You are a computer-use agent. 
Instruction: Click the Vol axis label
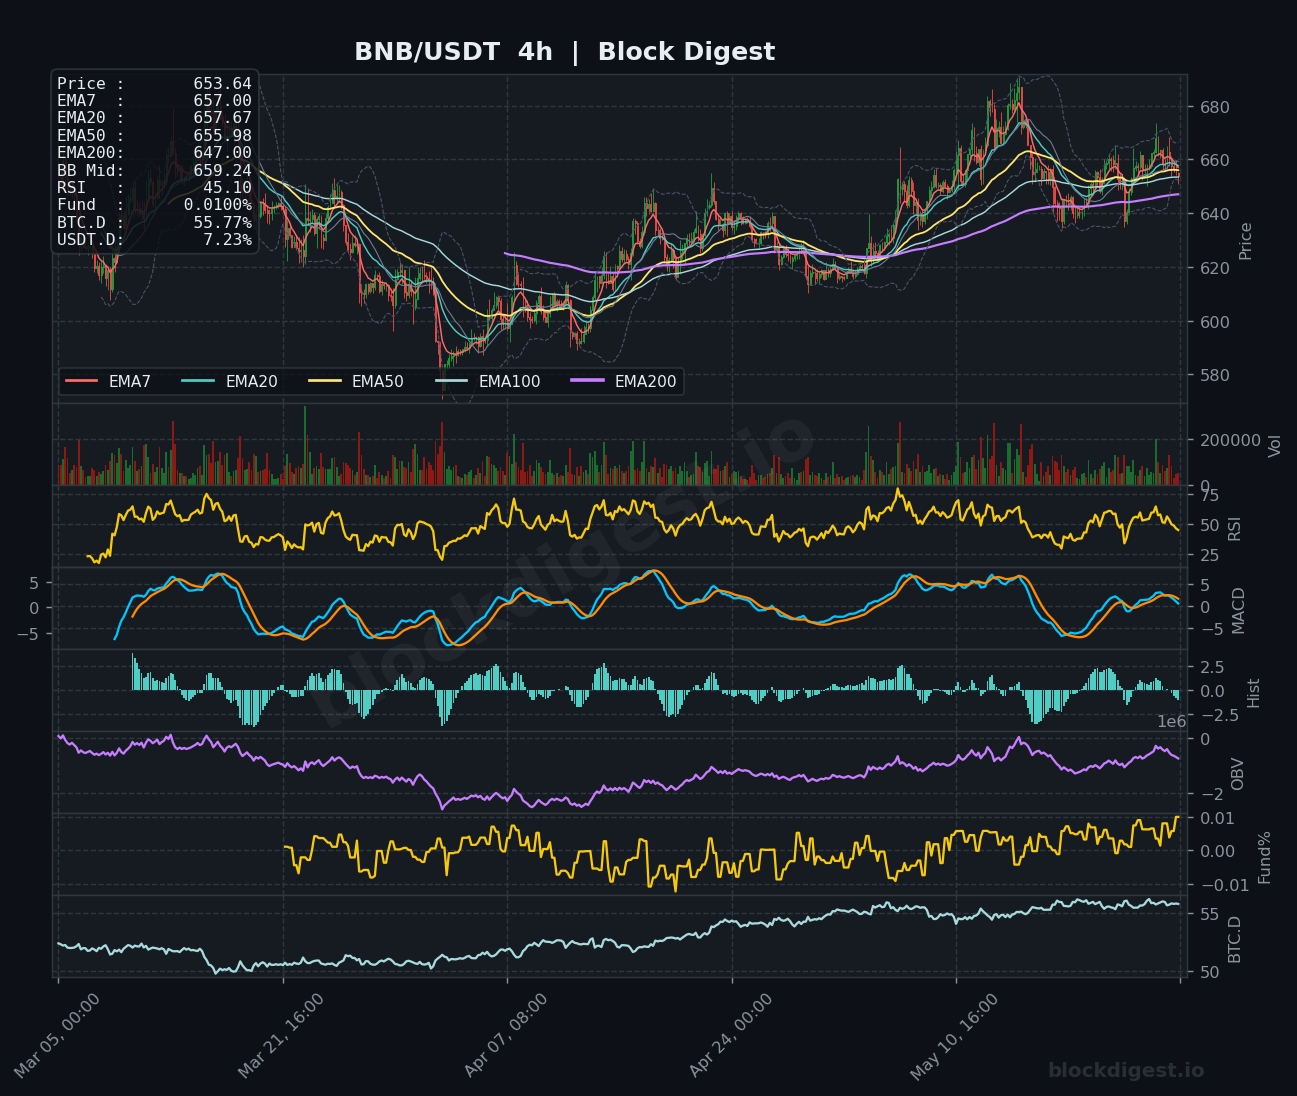(x=1275, y=446)
